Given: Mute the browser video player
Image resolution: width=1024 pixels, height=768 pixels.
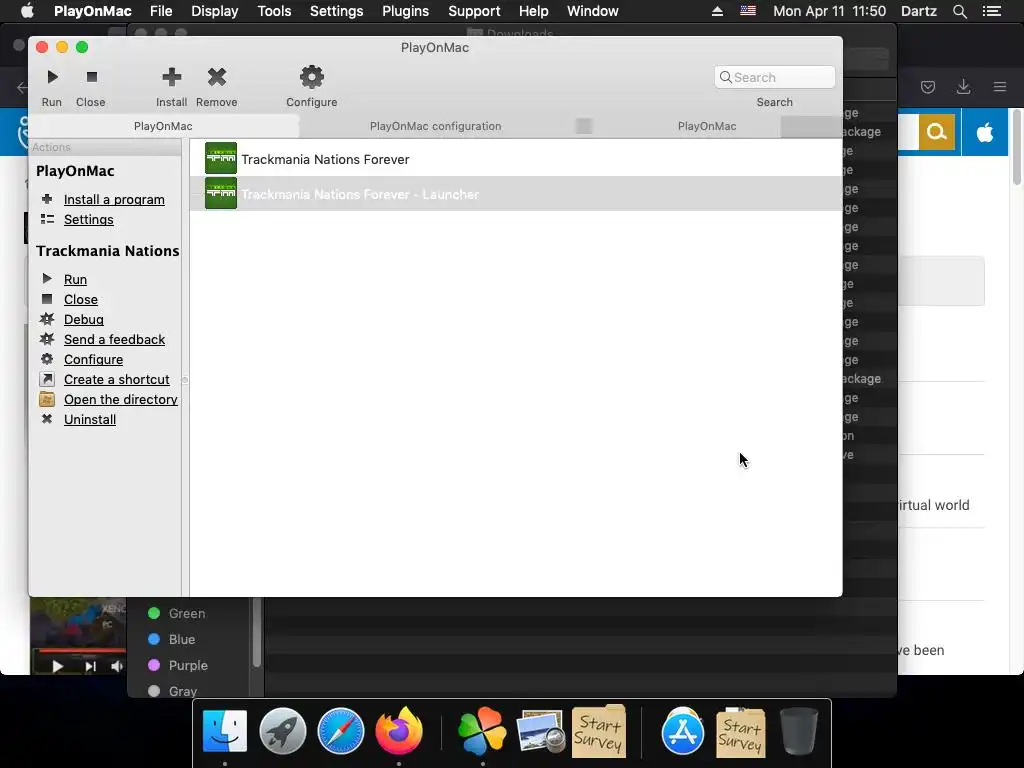Looking at the screenshot, I should tap(116, 666).
